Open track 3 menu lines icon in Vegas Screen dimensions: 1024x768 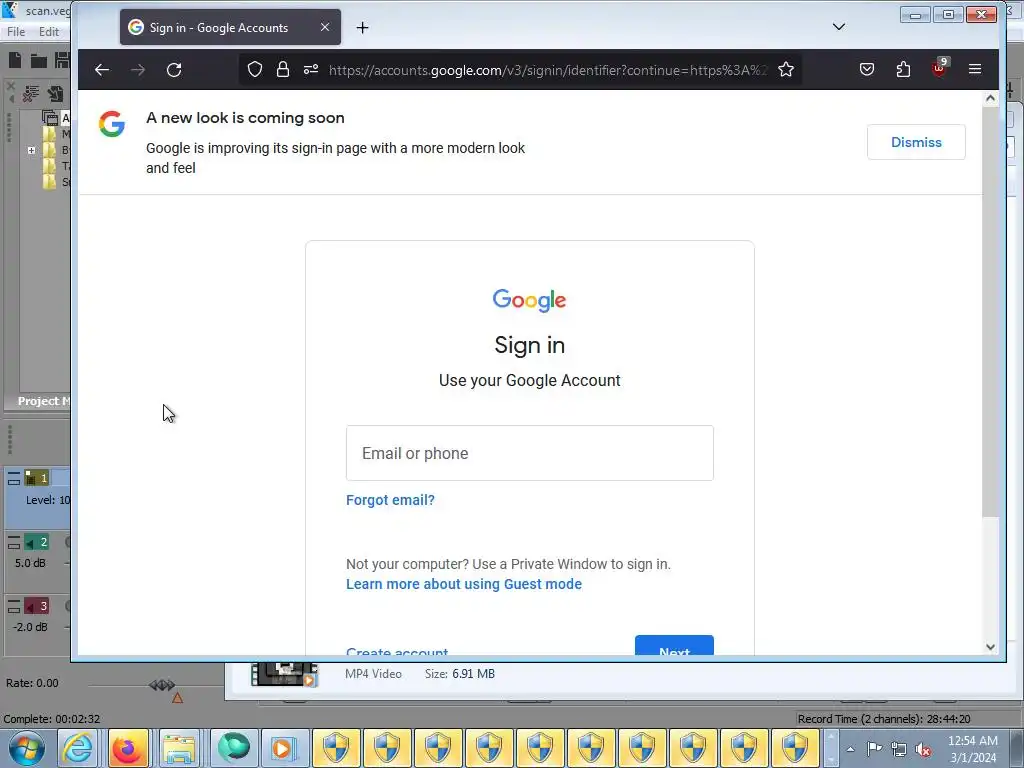coord(14,606)
